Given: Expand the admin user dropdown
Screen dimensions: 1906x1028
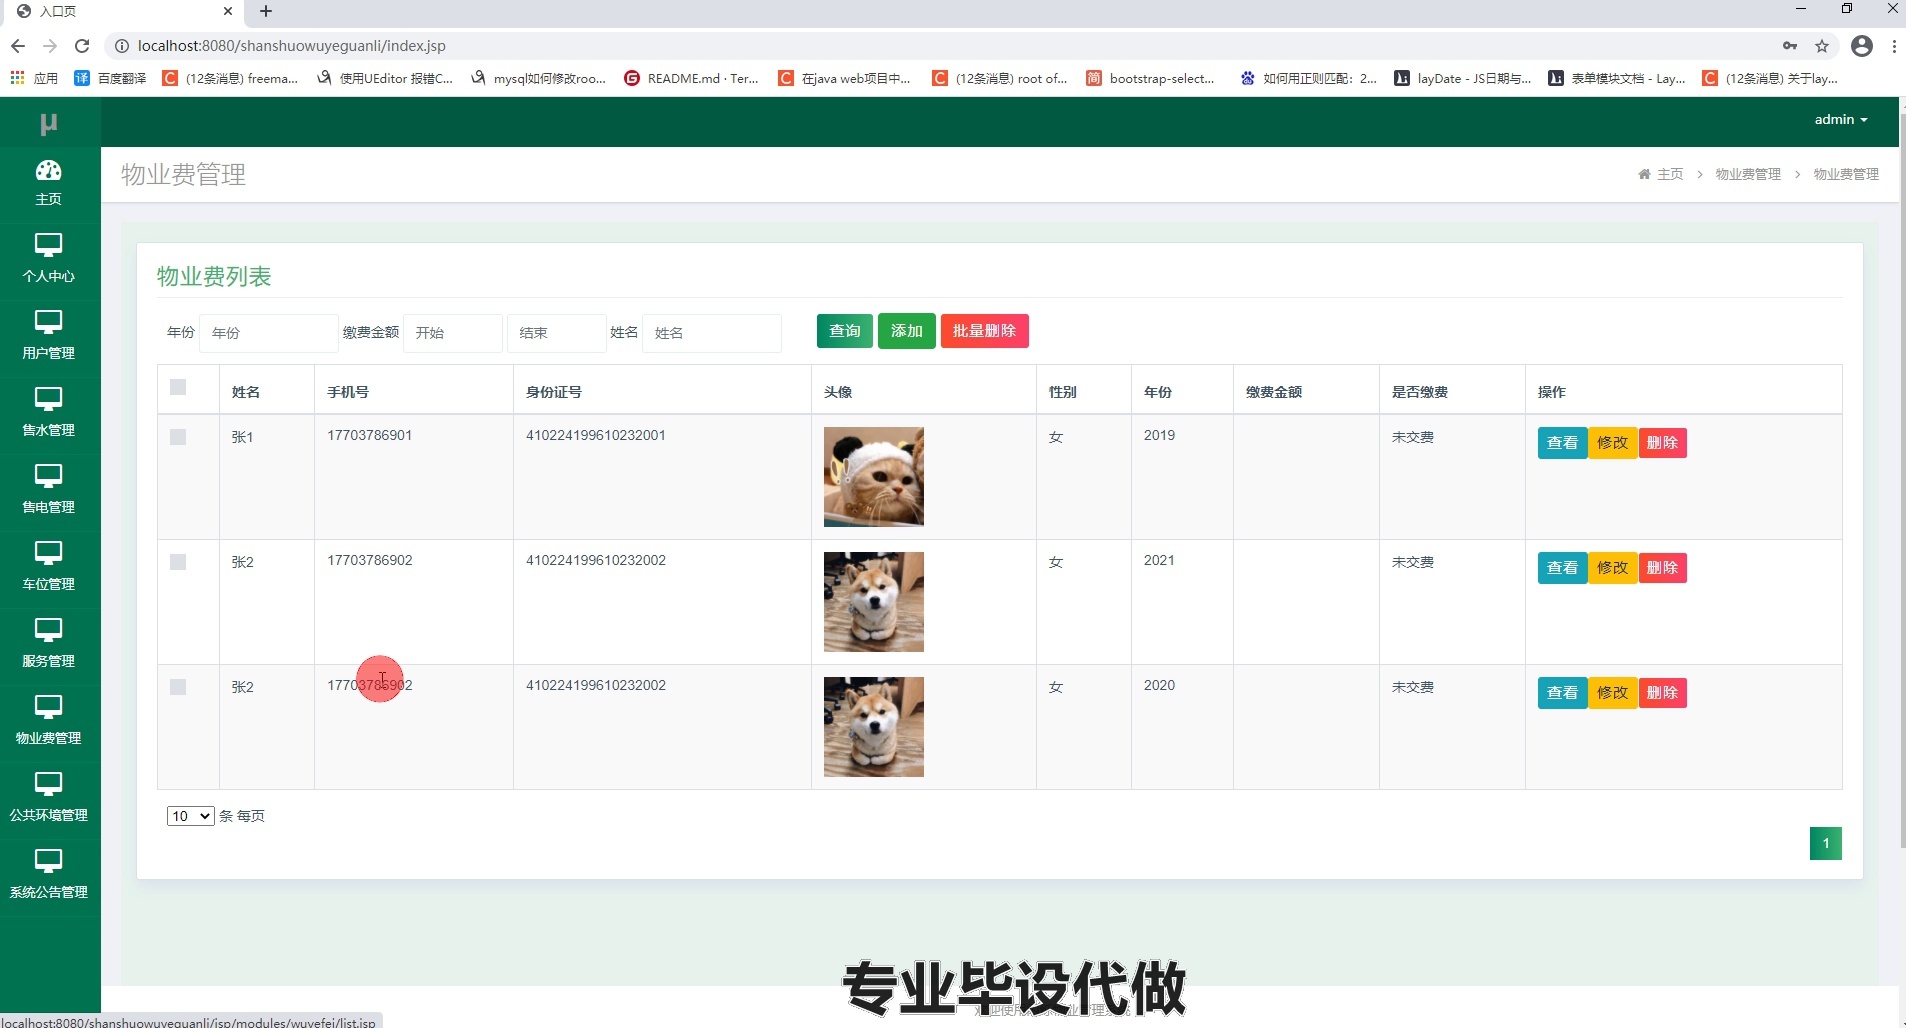Looking at the screenshot, I should (x=1841, y=119).
